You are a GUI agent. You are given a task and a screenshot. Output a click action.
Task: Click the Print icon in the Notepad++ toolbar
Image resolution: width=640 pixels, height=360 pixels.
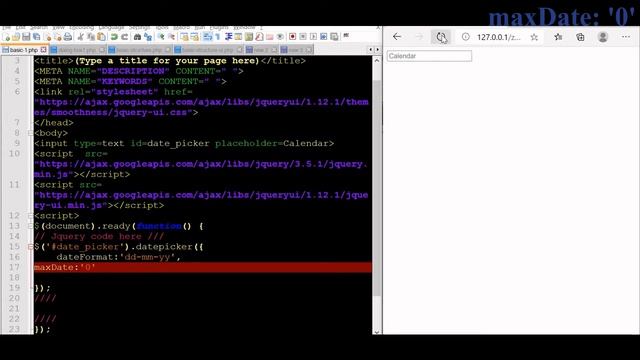click(x=68, y=37)
